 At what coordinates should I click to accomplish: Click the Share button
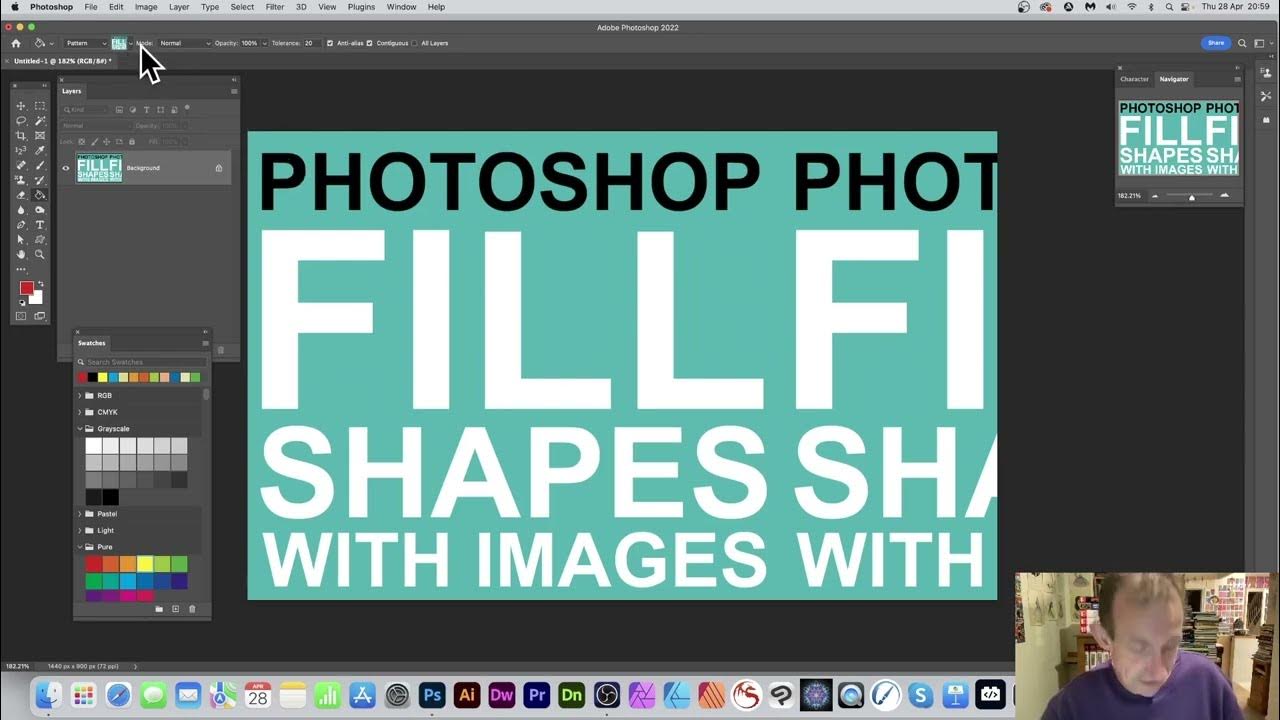click(1216, 43)
